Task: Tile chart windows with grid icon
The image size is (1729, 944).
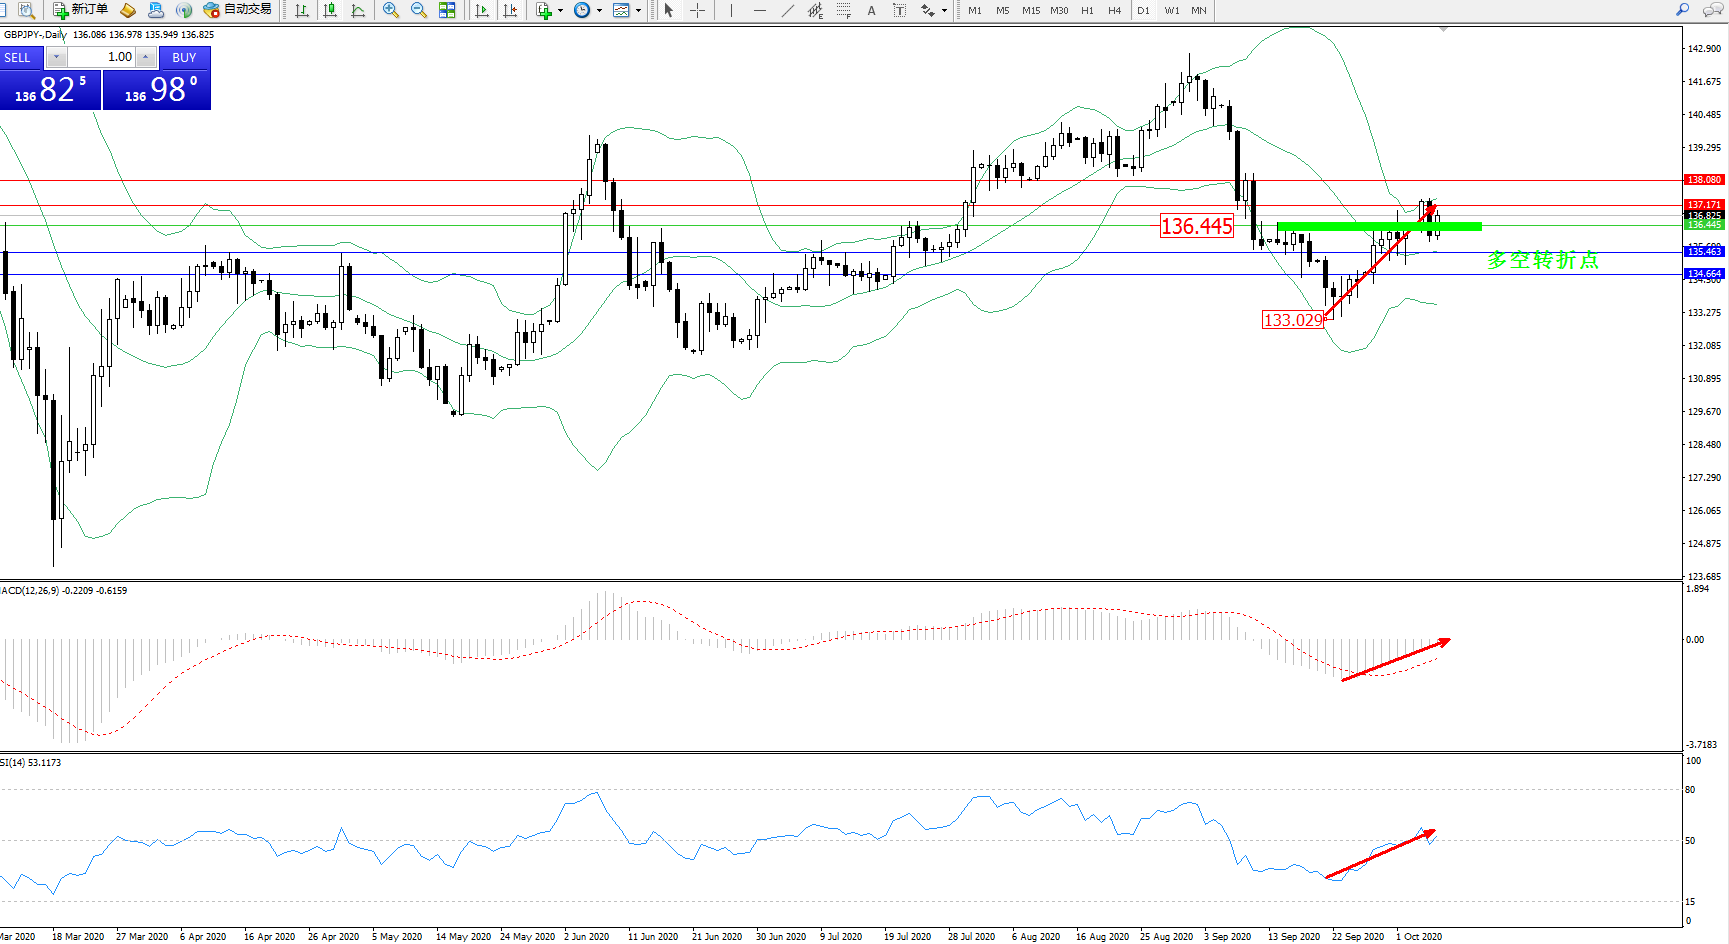Action: point(447,10)
